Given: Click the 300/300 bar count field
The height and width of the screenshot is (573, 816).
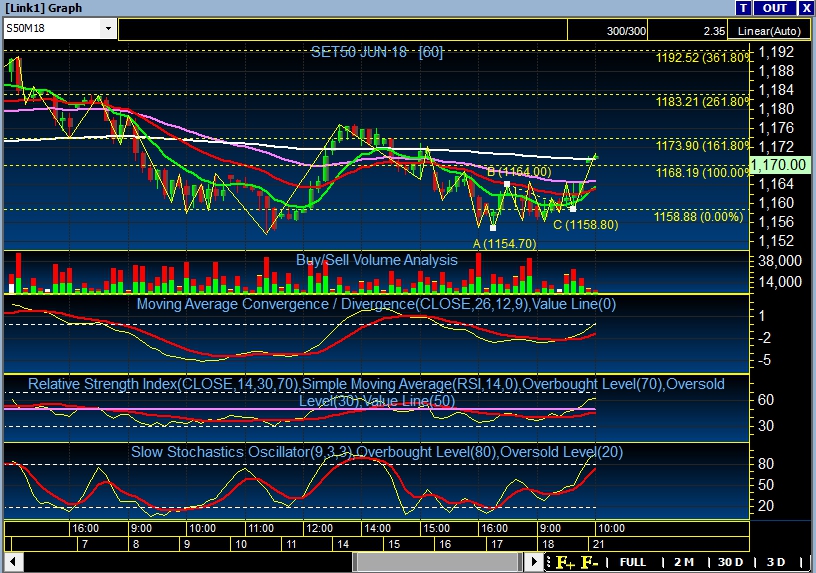Looking at the screenshot, I should [607, 31].
